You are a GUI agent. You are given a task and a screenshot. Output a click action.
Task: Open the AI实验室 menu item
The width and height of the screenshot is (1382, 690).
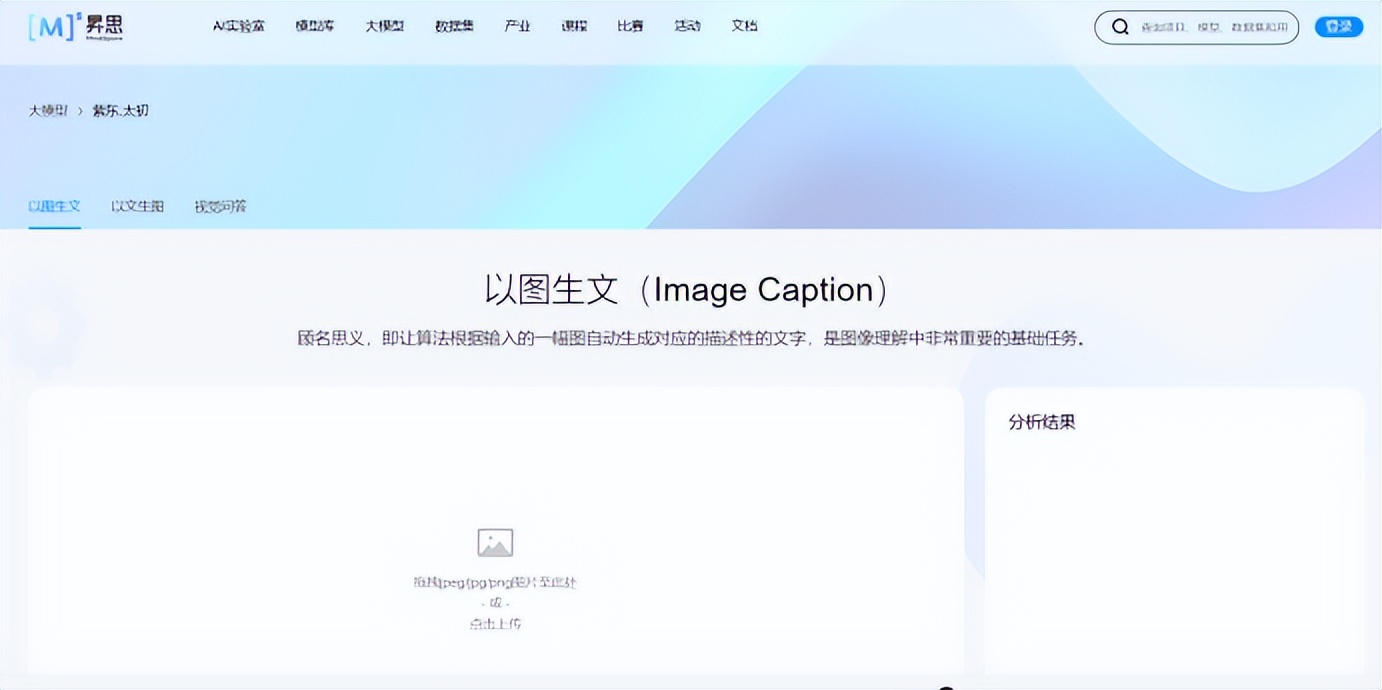pyautogui.click(x=238, y=26)
